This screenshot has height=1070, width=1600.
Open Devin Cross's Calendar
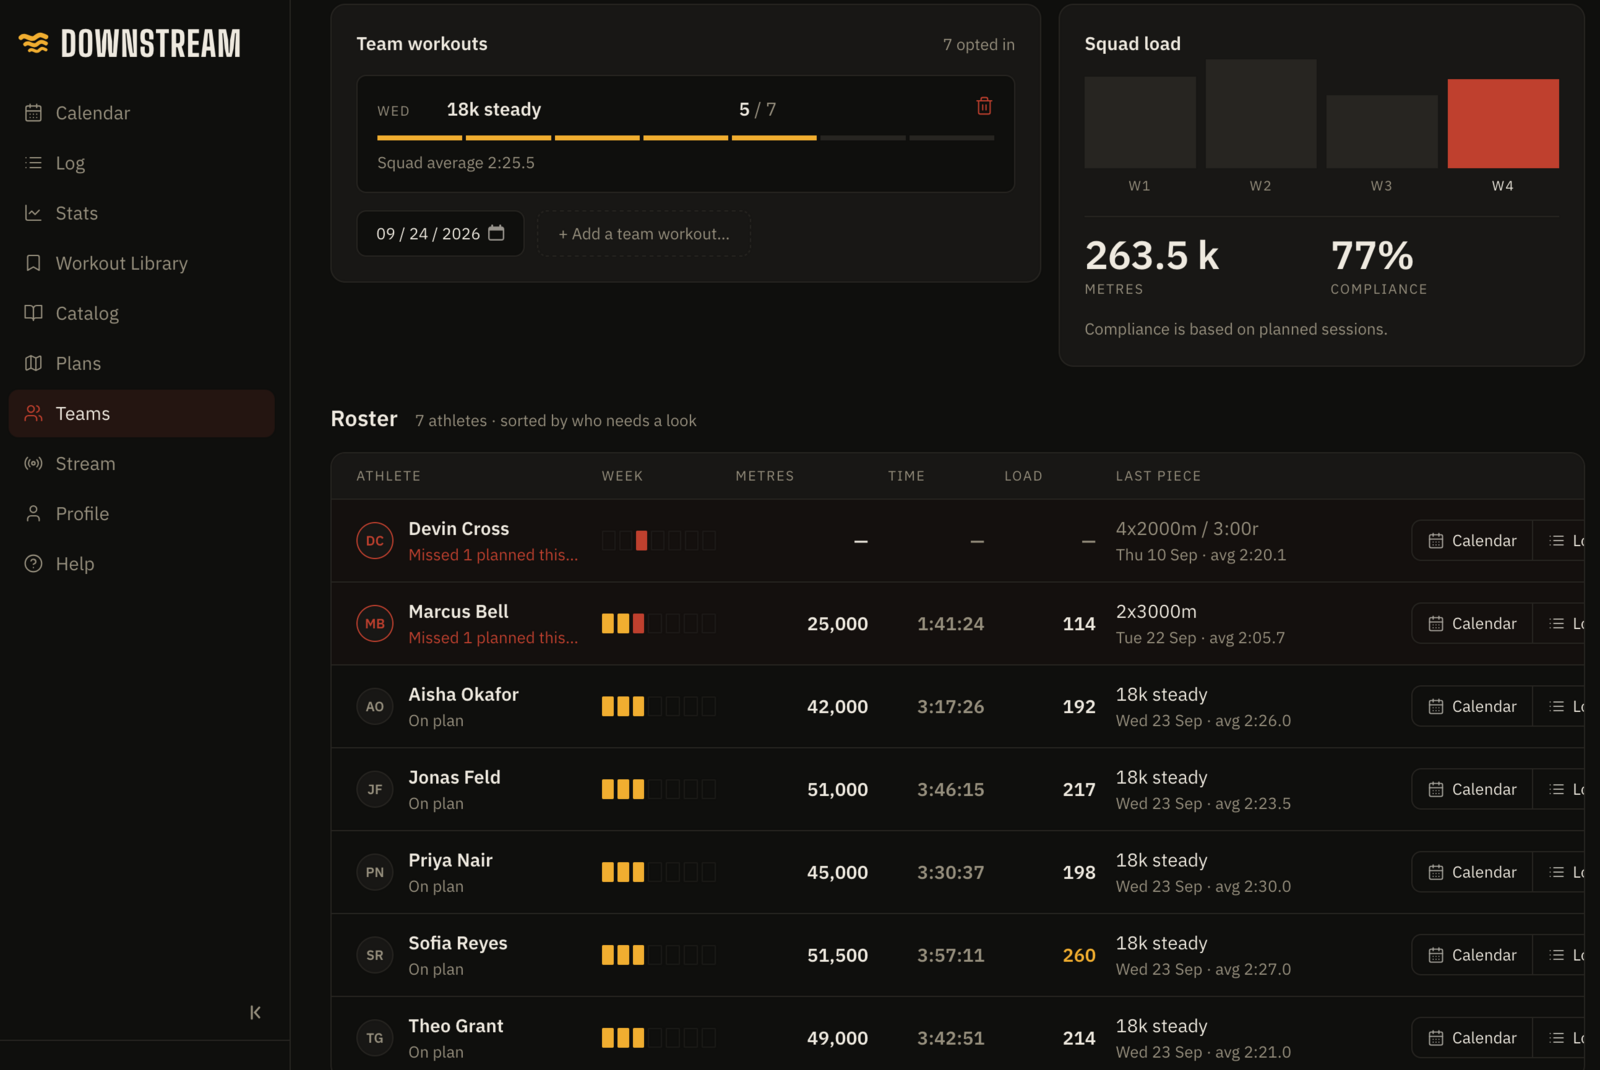[1472, 540]
